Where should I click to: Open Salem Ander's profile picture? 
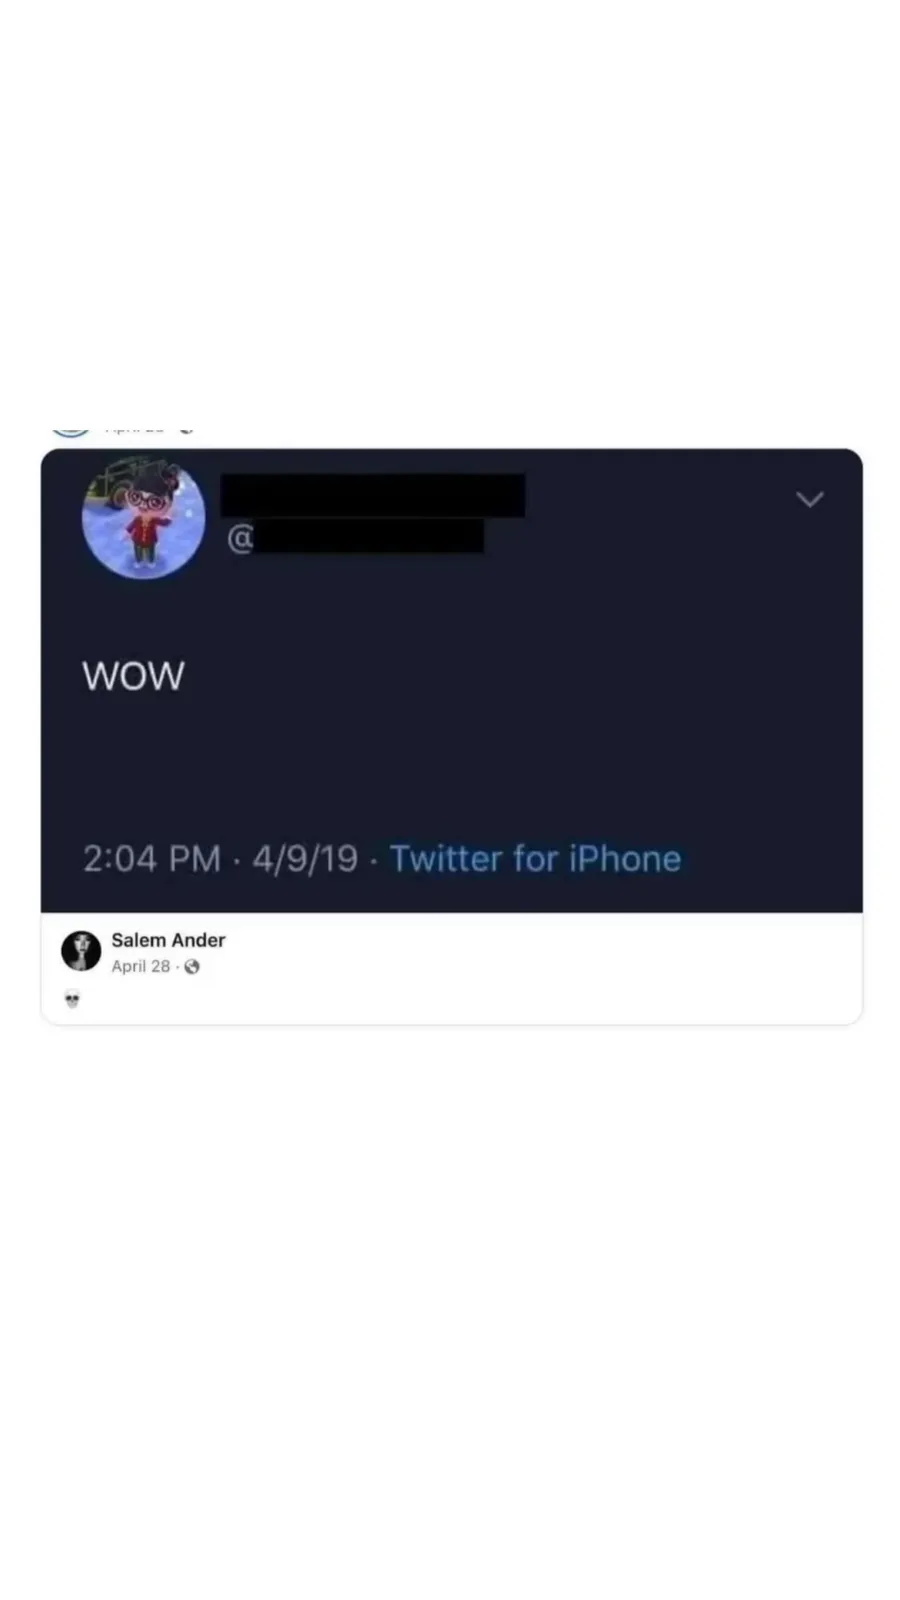tap(81, 951)
